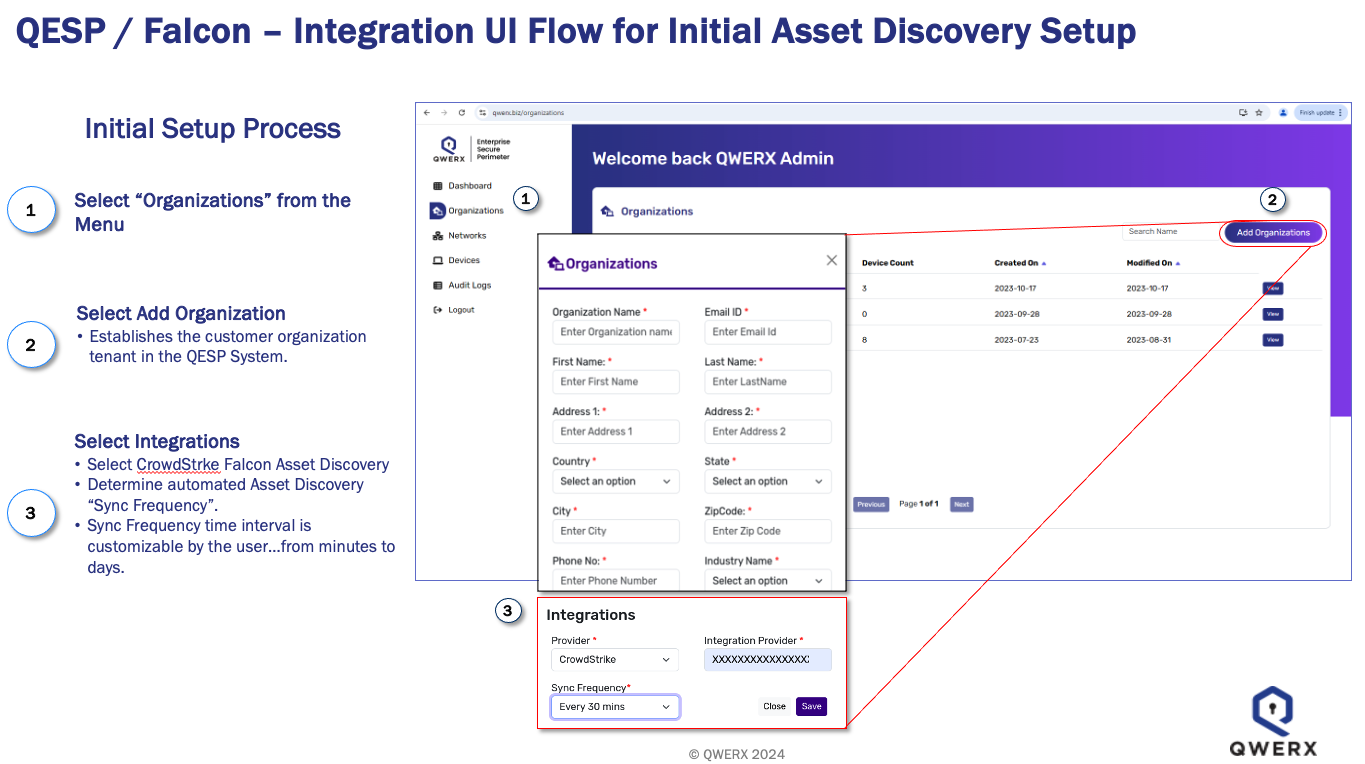The image size is (1365, 764).
Task: Click the Enter First Name field
Action: point(616,382)
